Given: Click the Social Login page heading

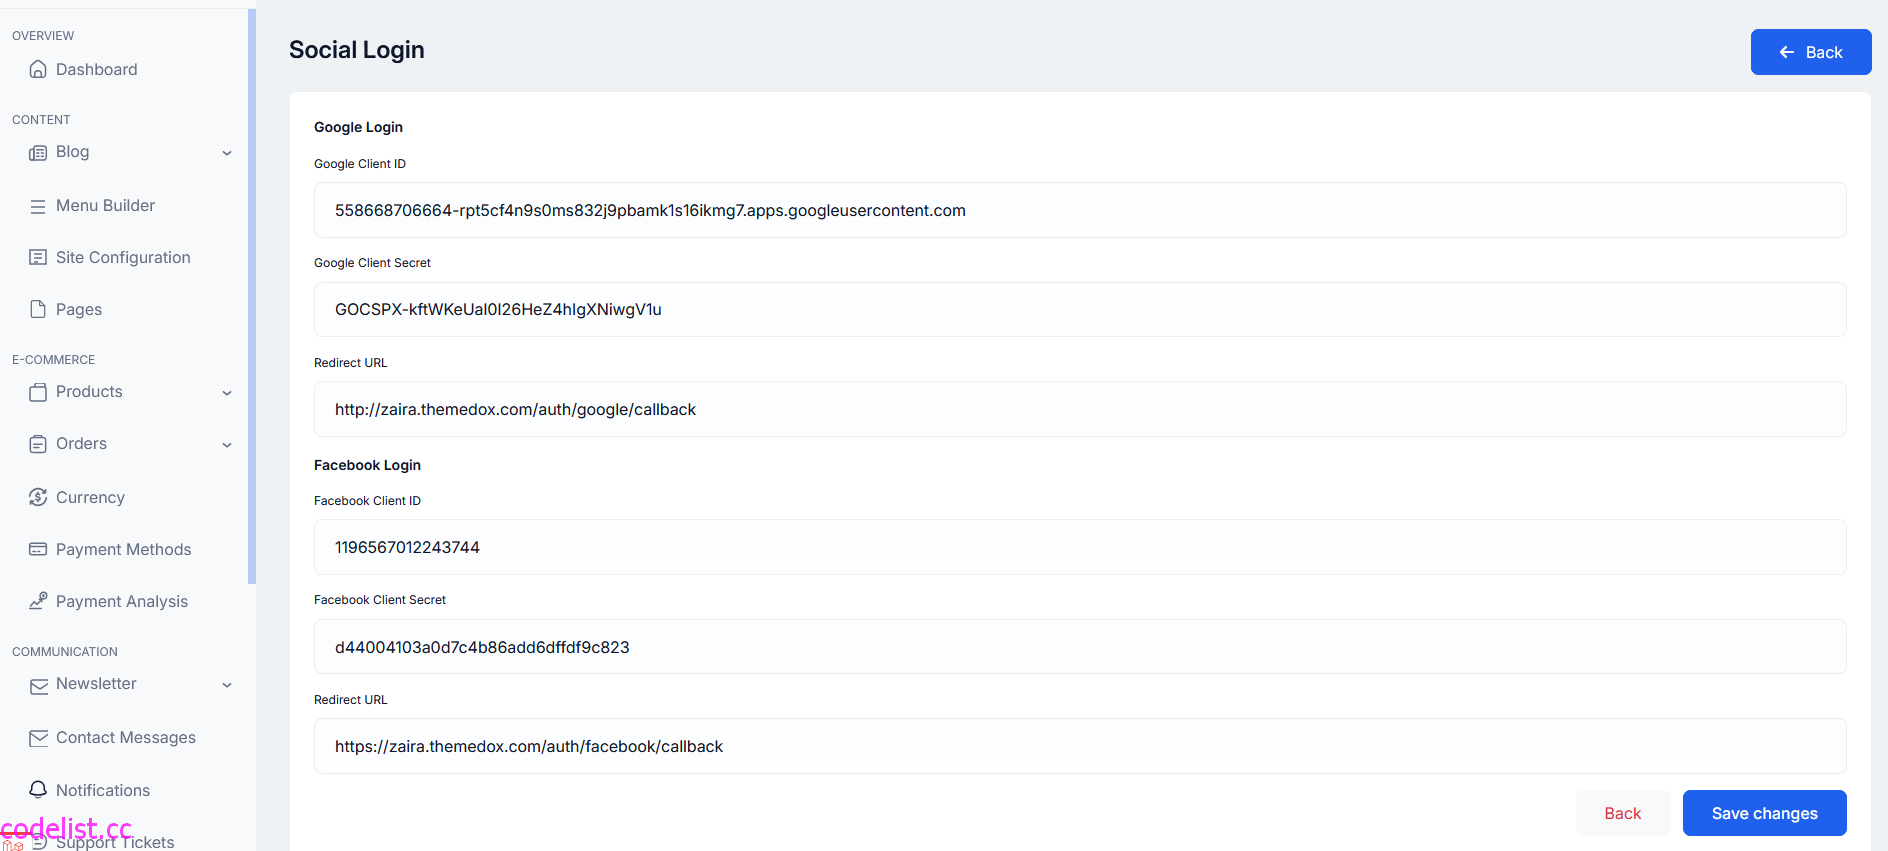Looking at the screenshot, I should coord(356,50).
